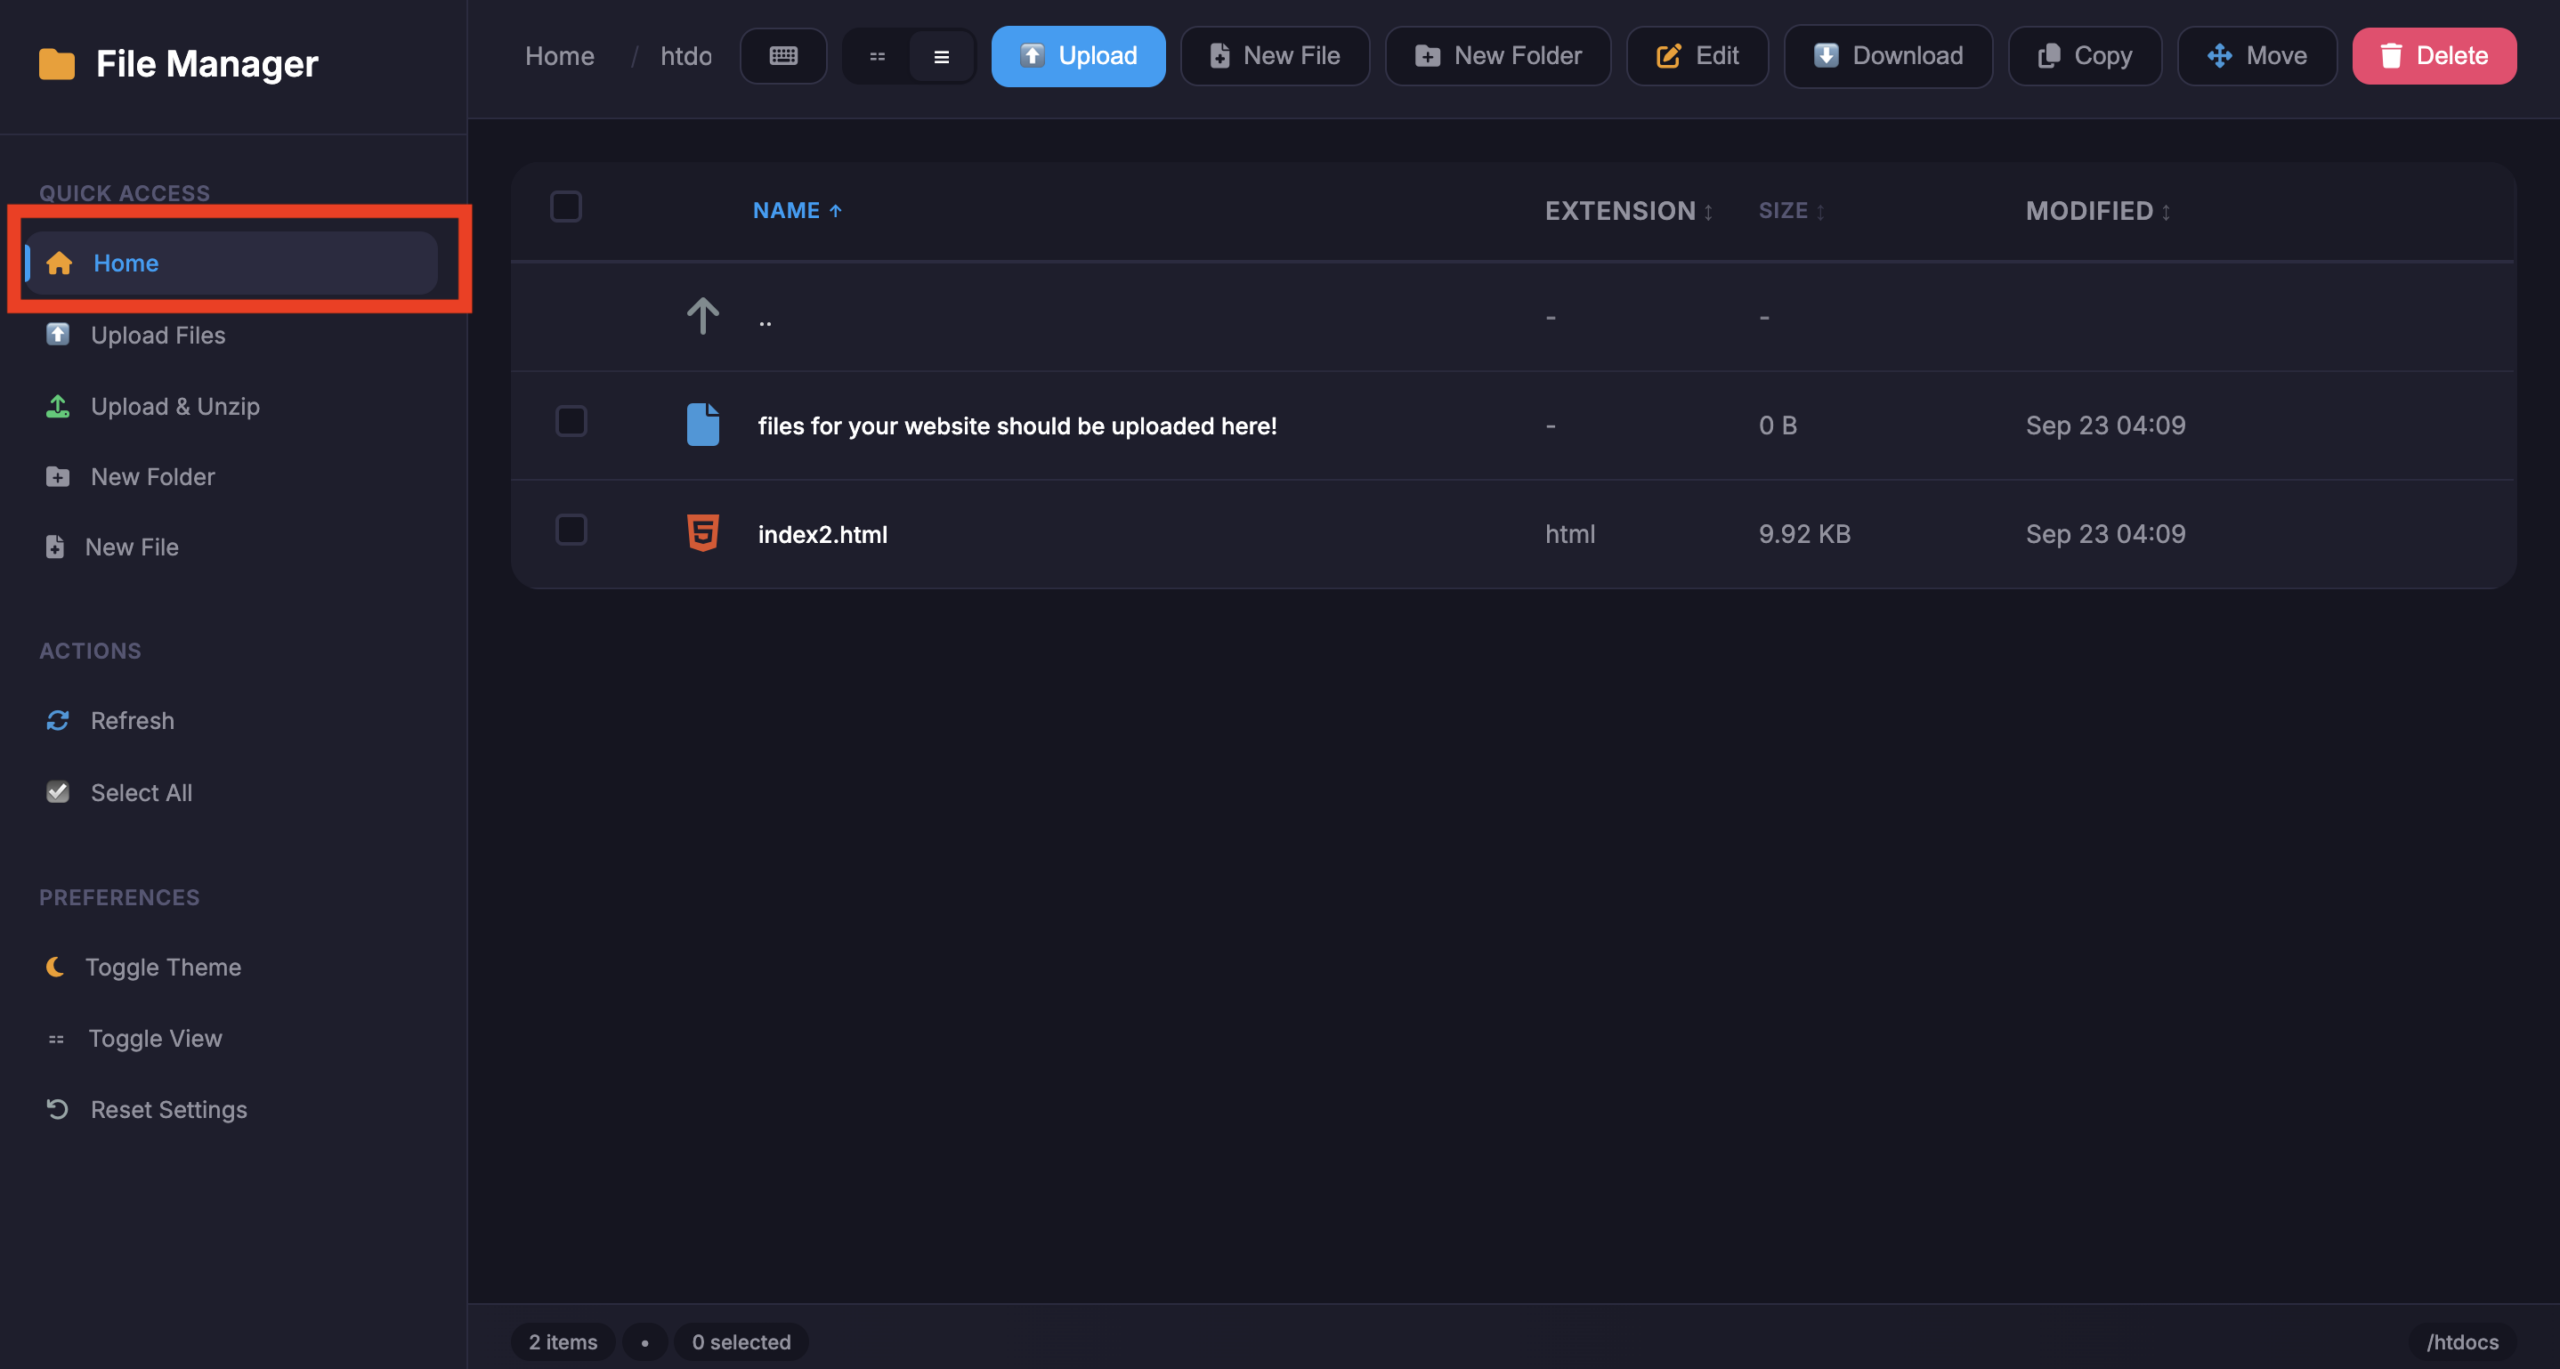Click the /htdocs path in status bar
This screenshot has height=1369, width=2560.
click(x=2462, y=1342)
